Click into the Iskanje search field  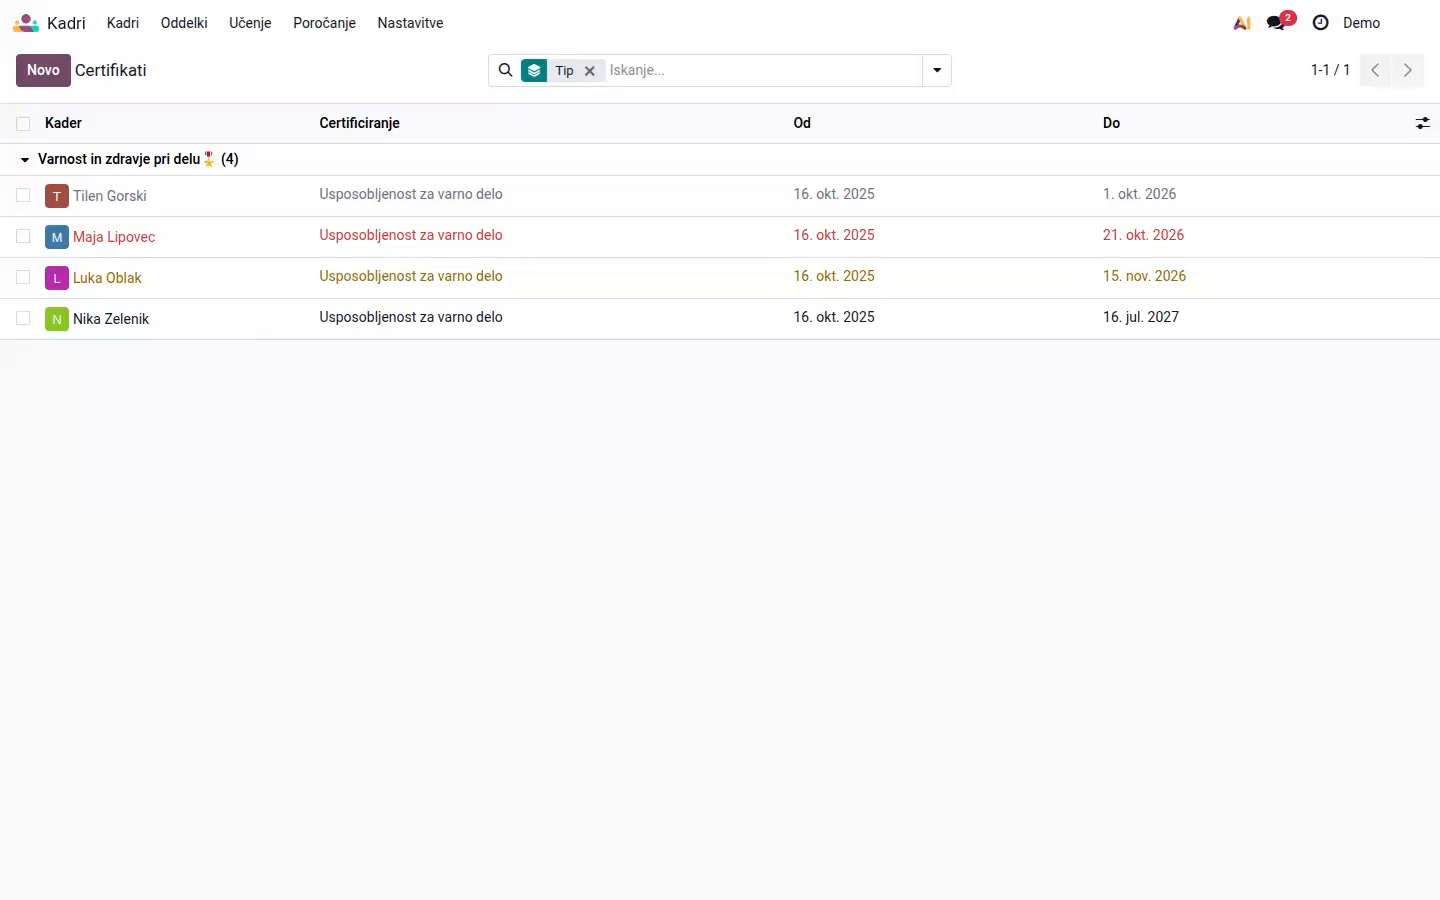click(762, 70)
